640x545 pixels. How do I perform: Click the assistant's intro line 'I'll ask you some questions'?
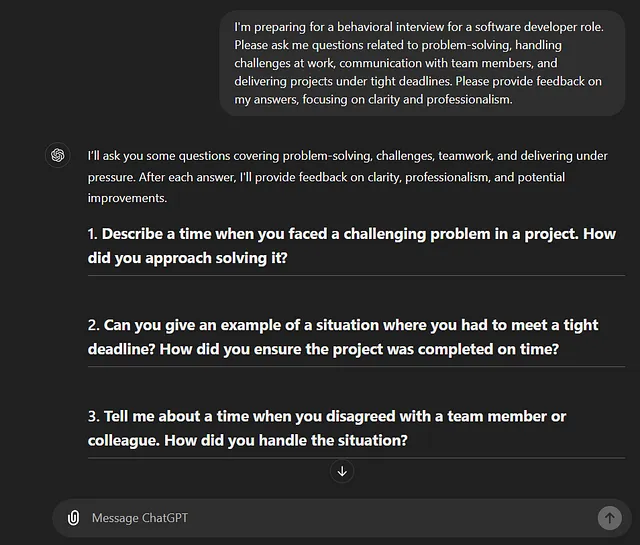click(x=347, y=156)
